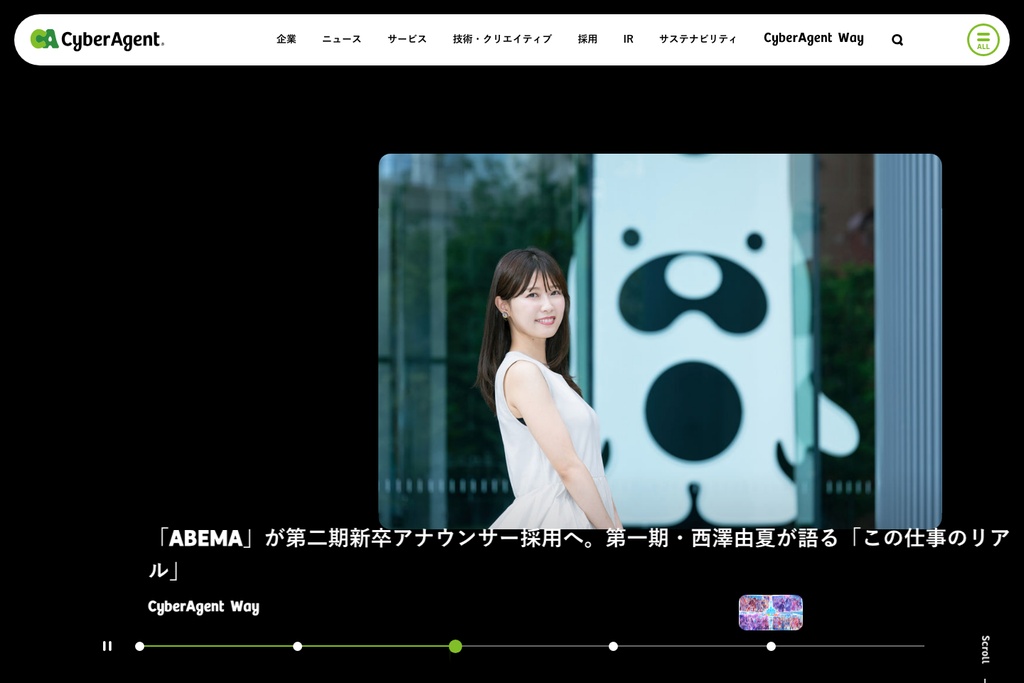Screen dimensions: 1024x683
Task: Jump to the fifth slide dot
Action: 771,646
